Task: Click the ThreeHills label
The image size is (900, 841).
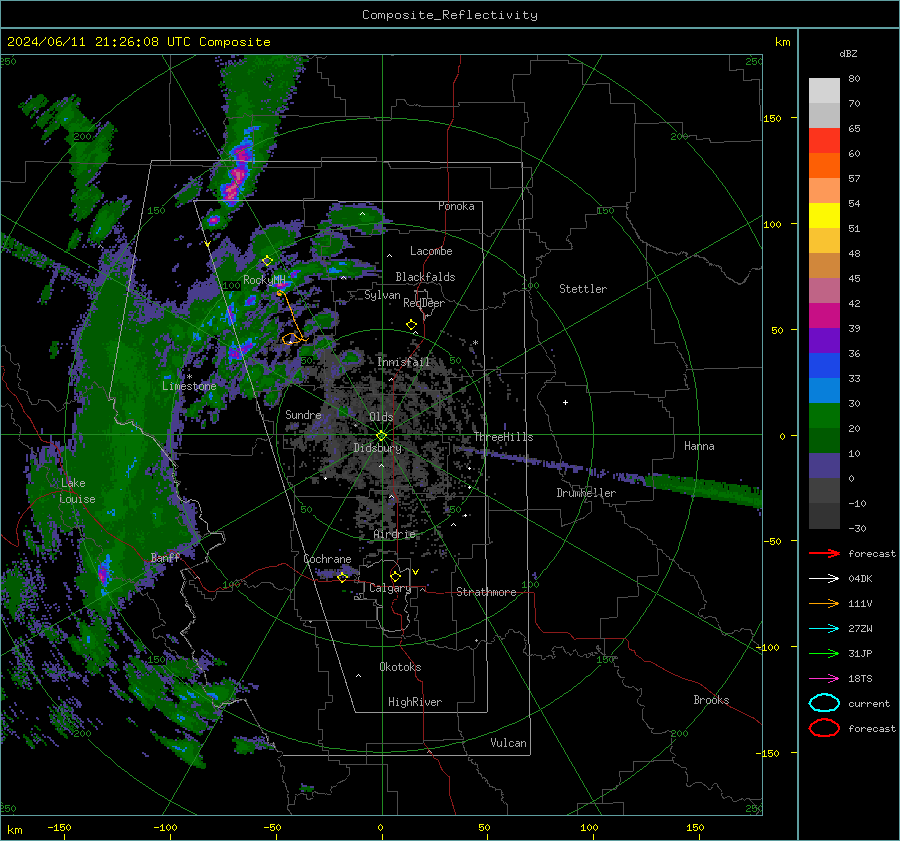Action: point(503,437)
